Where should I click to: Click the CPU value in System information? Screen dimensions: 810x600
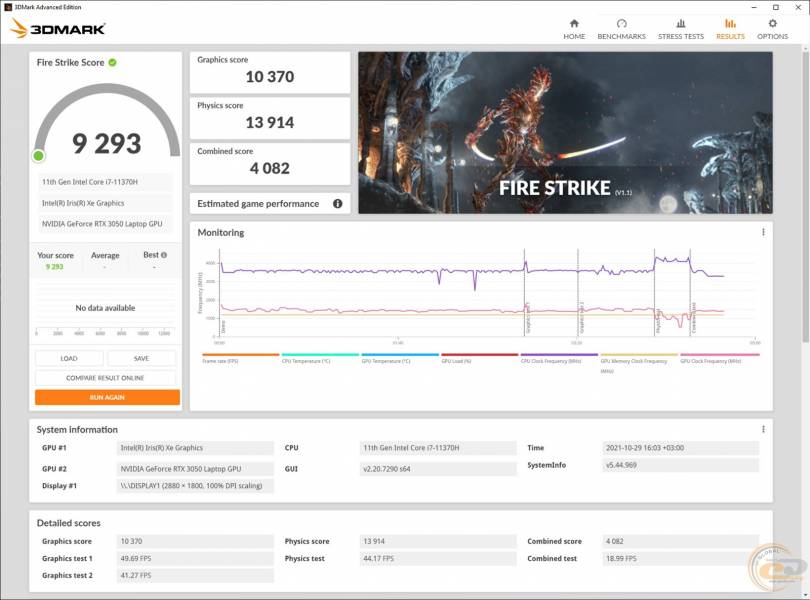tap(438, 448)
